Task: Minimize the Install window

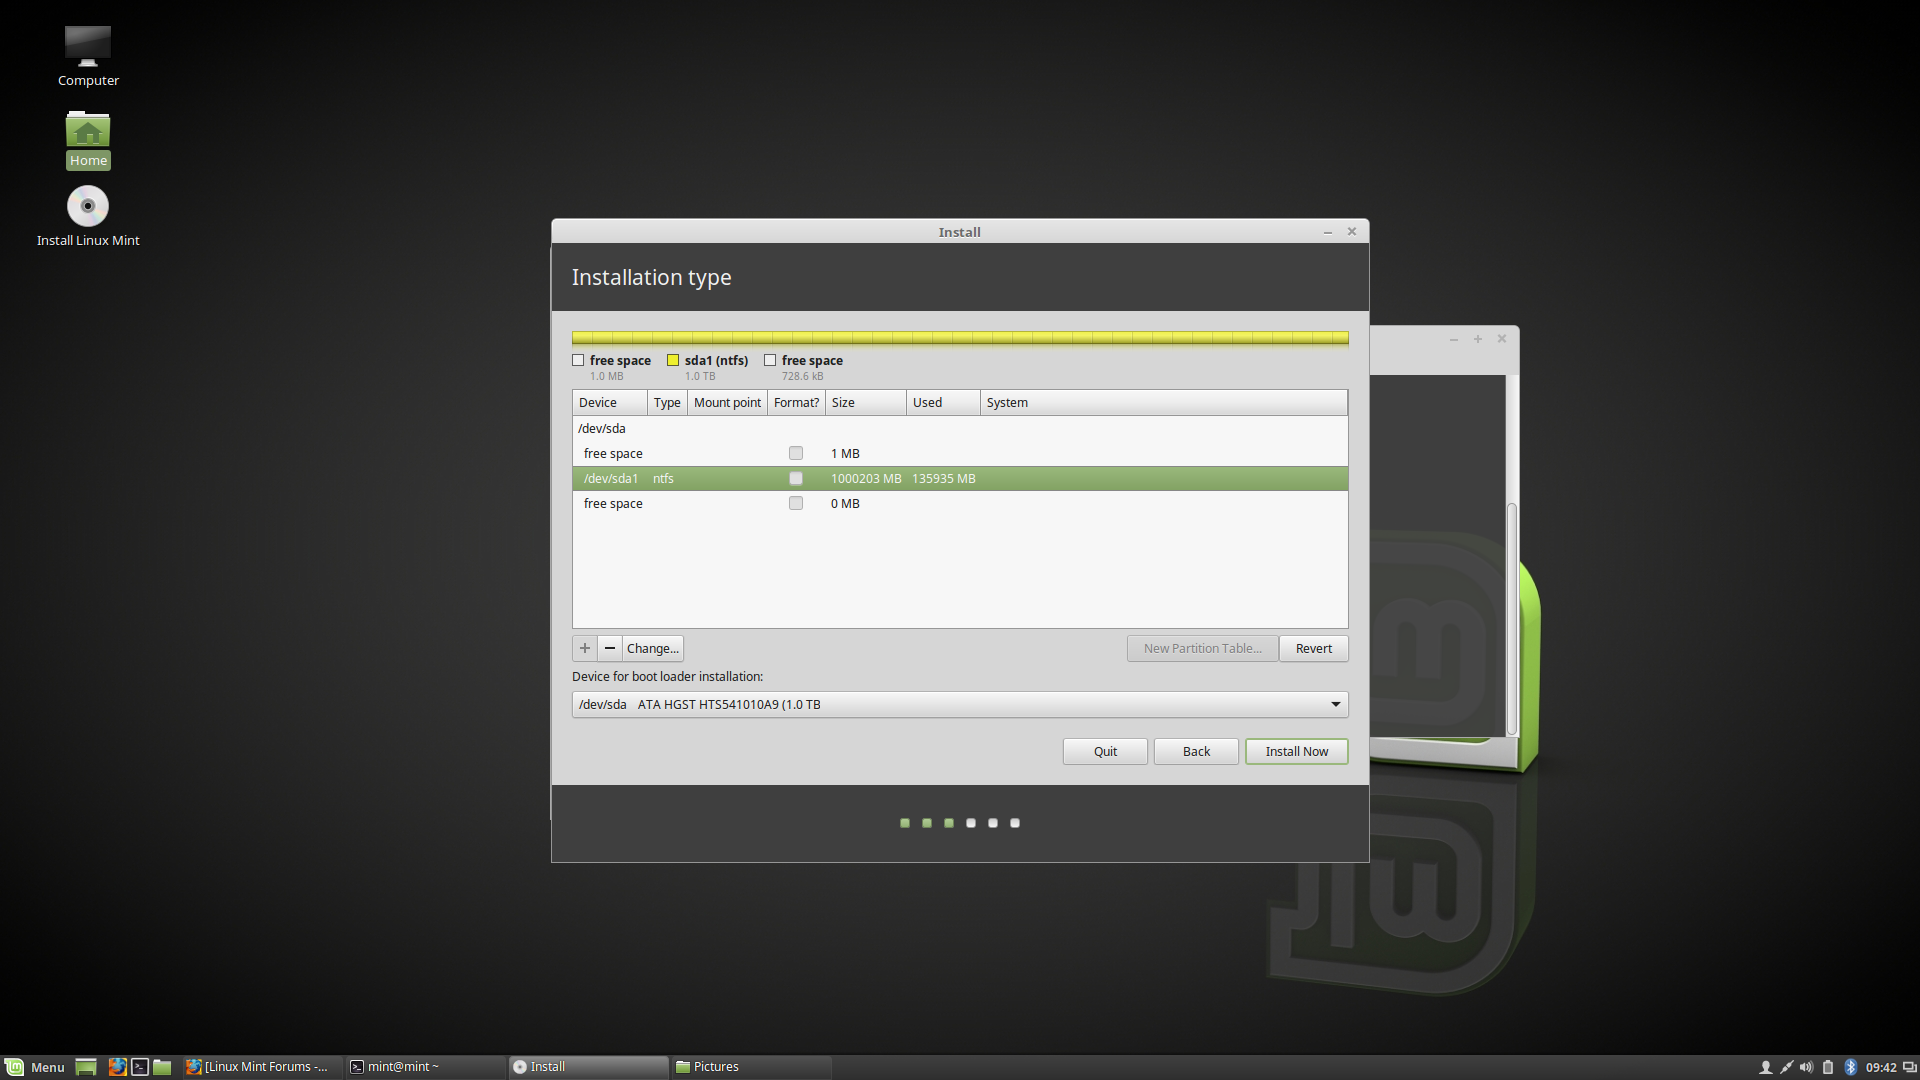Action: pos(1328,232)
